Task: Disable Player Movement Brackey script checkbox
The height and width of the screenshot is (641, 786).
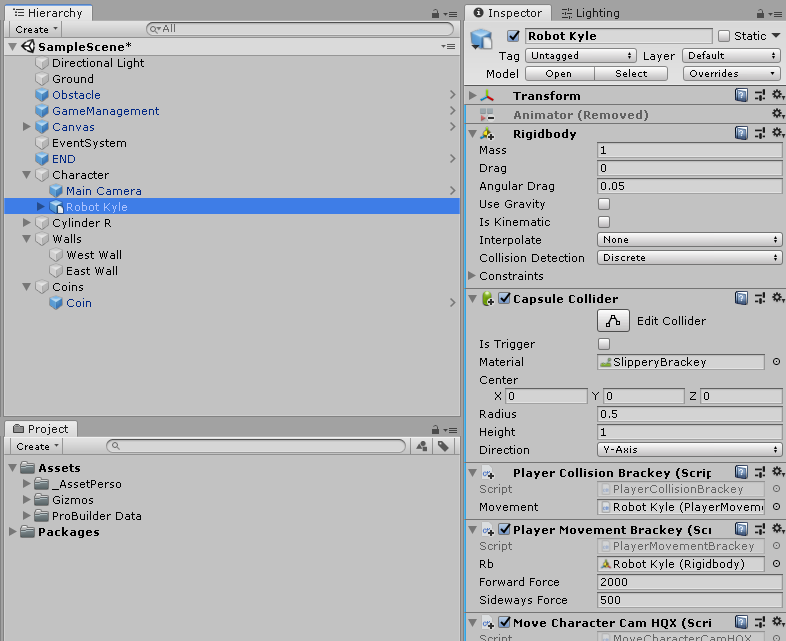Action: 505,529
